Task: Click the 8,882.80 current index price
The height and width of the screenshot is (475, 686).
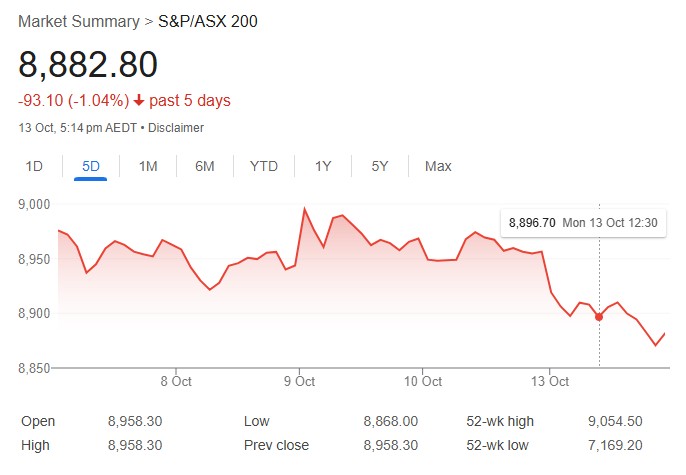Action: tap(88, 65)
